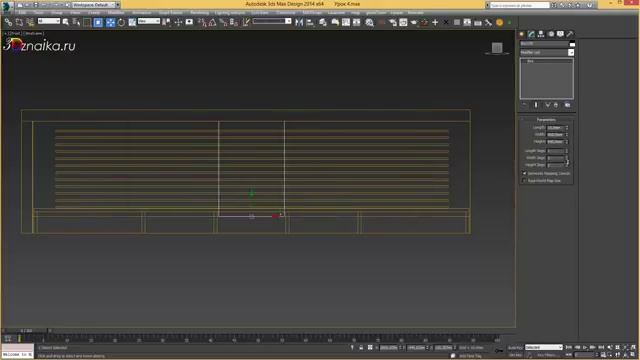Toggle Pin Stack under modifier stack
The width and height of the screenshot is (640, 360).
(524, 105)
